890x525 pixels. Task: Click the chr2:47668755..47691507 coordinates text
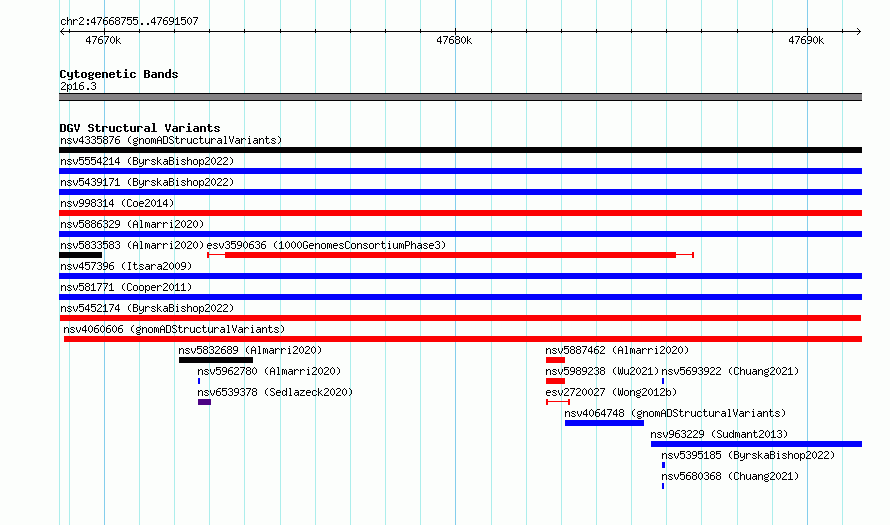point(129,22)
